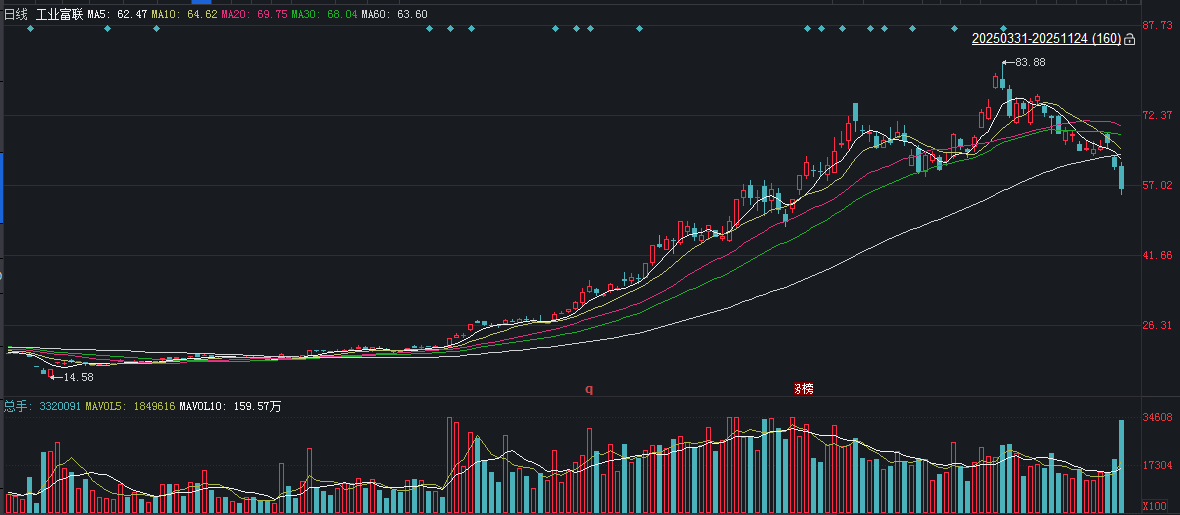Click the leftmost diamond event marker

click(x=30, y=28)
